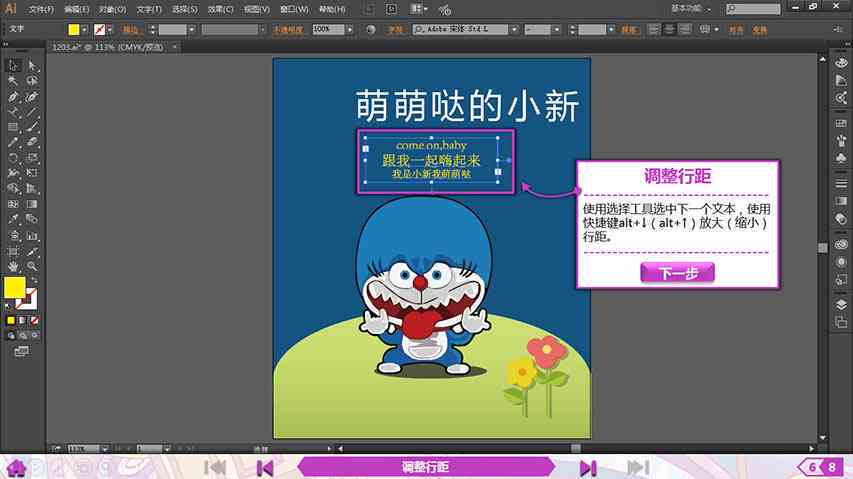Open the 对象(O) menu
The height and width of the screenshot is (479, 853).
(x=113, y=9)
